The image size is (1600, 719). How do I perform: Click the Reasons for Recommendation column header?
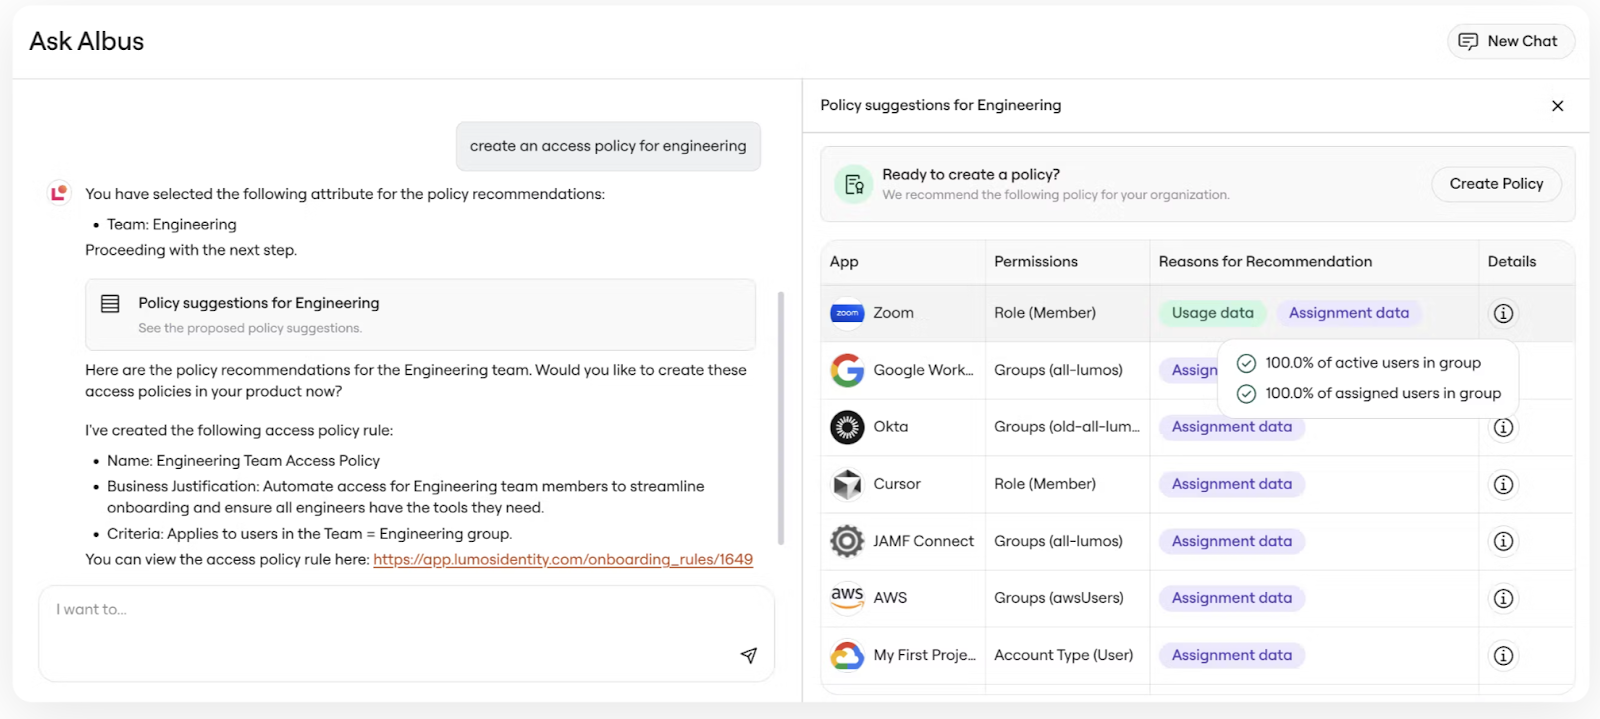[1265, 262]
